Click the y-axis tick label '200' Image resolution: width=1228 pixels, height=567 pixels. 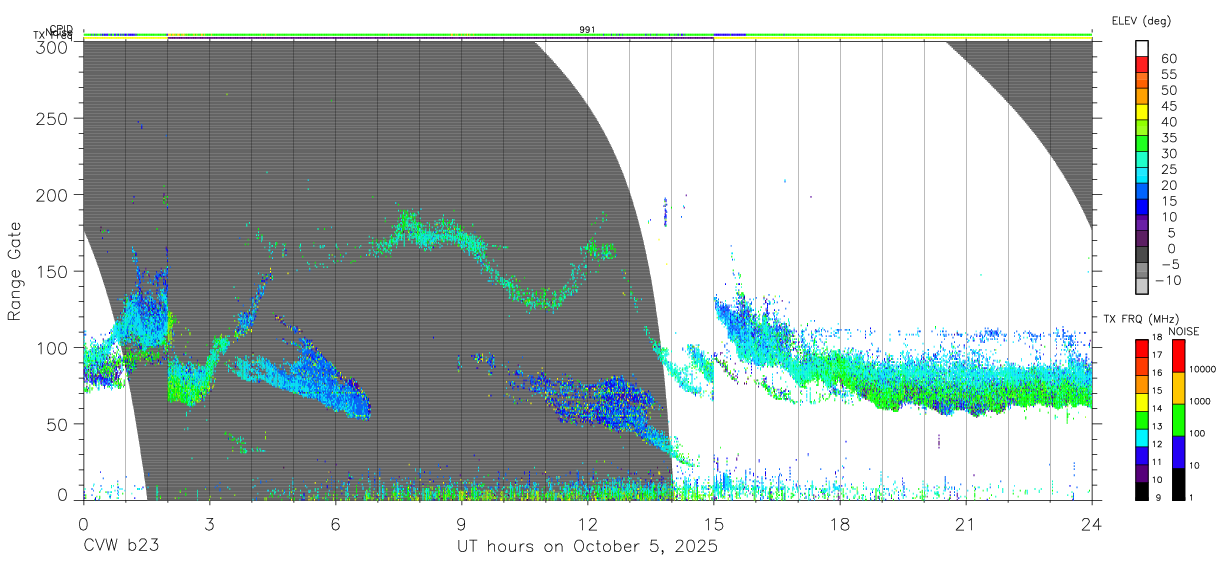54,194
